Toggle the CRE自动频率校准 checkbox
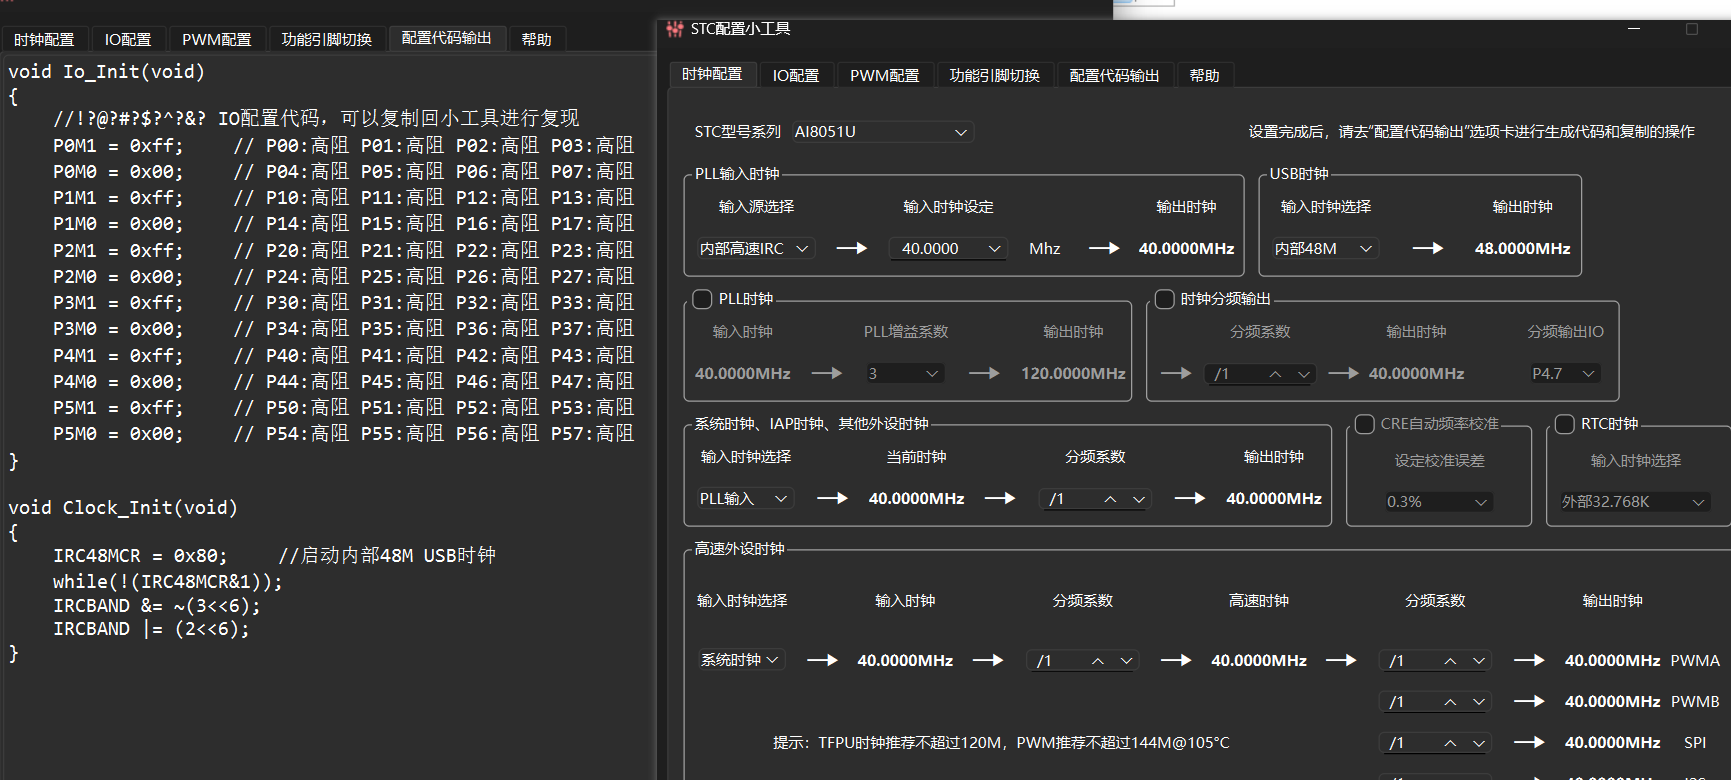 tap(1364, 424)
